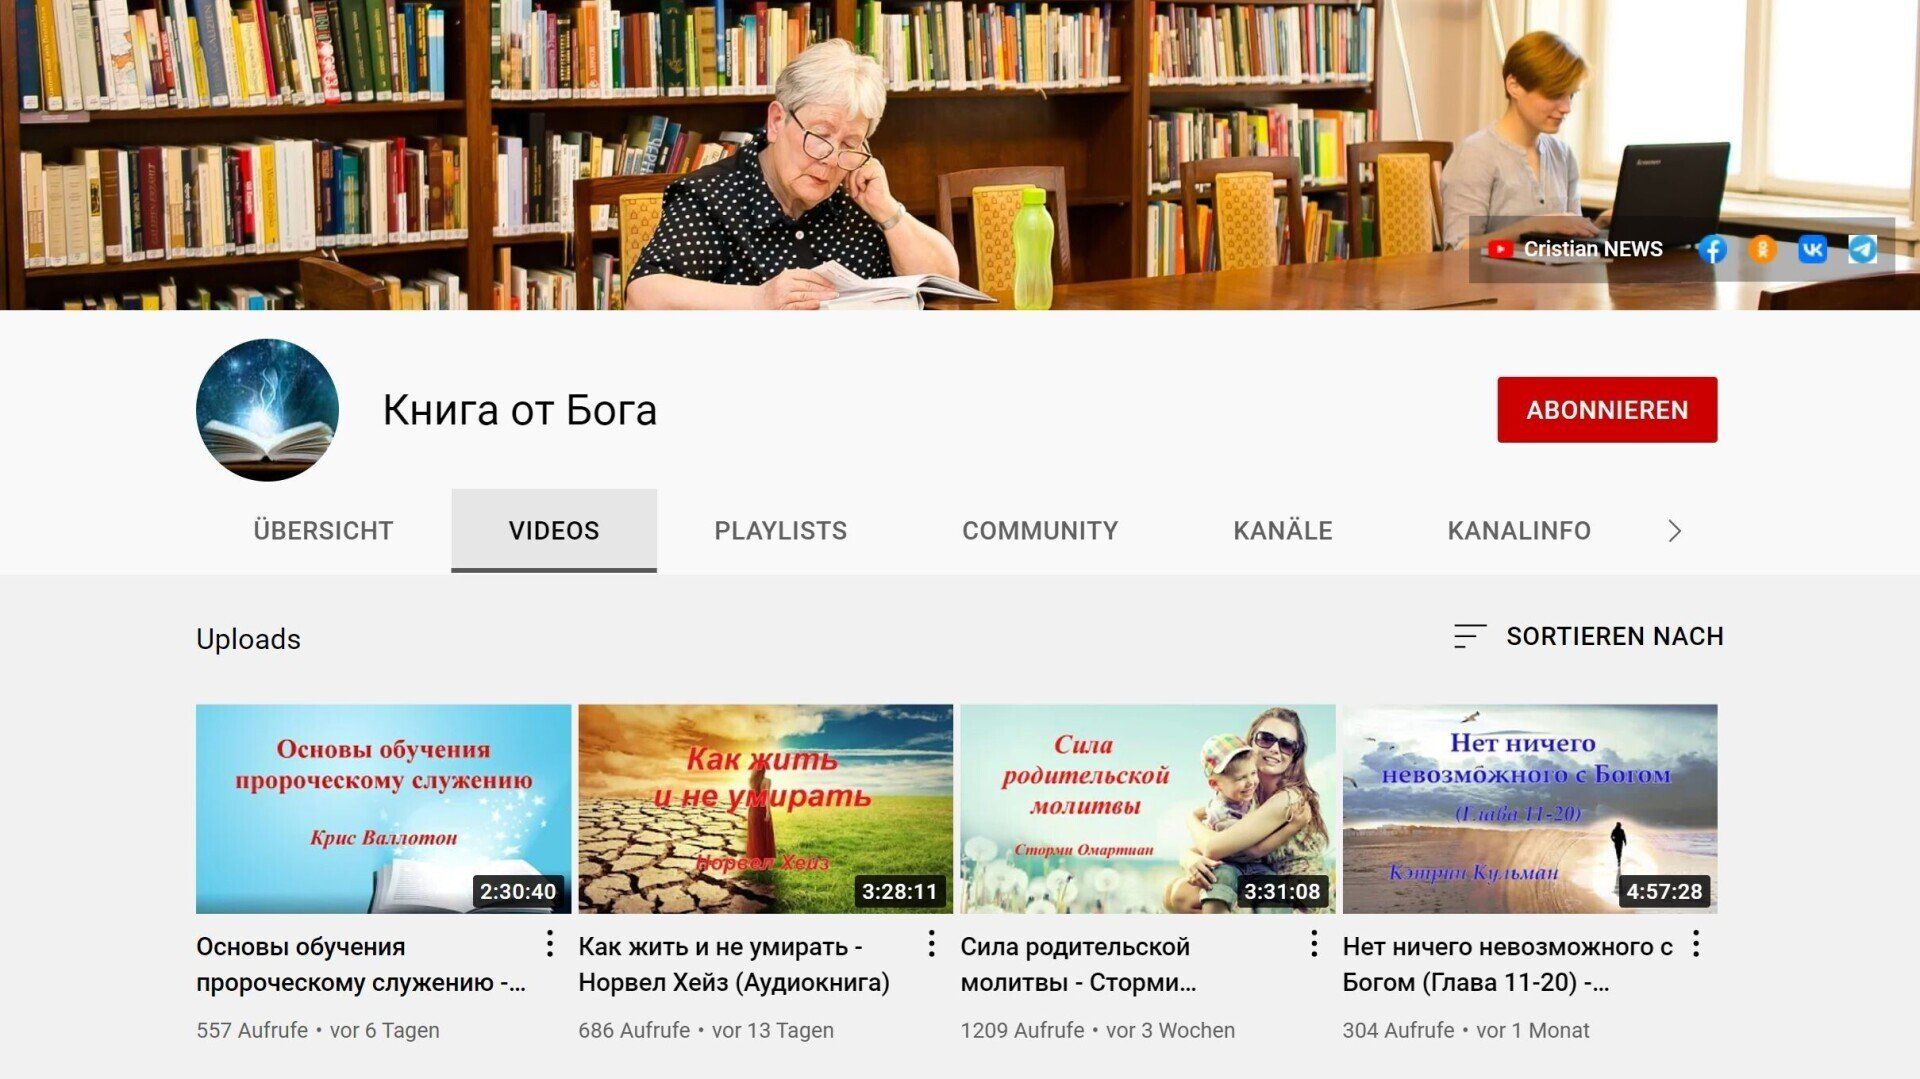This screenshot has height=1079, width=1920.
Task: Click the Книга от Бога channel avatar
Action: click(x=267, y=410)
